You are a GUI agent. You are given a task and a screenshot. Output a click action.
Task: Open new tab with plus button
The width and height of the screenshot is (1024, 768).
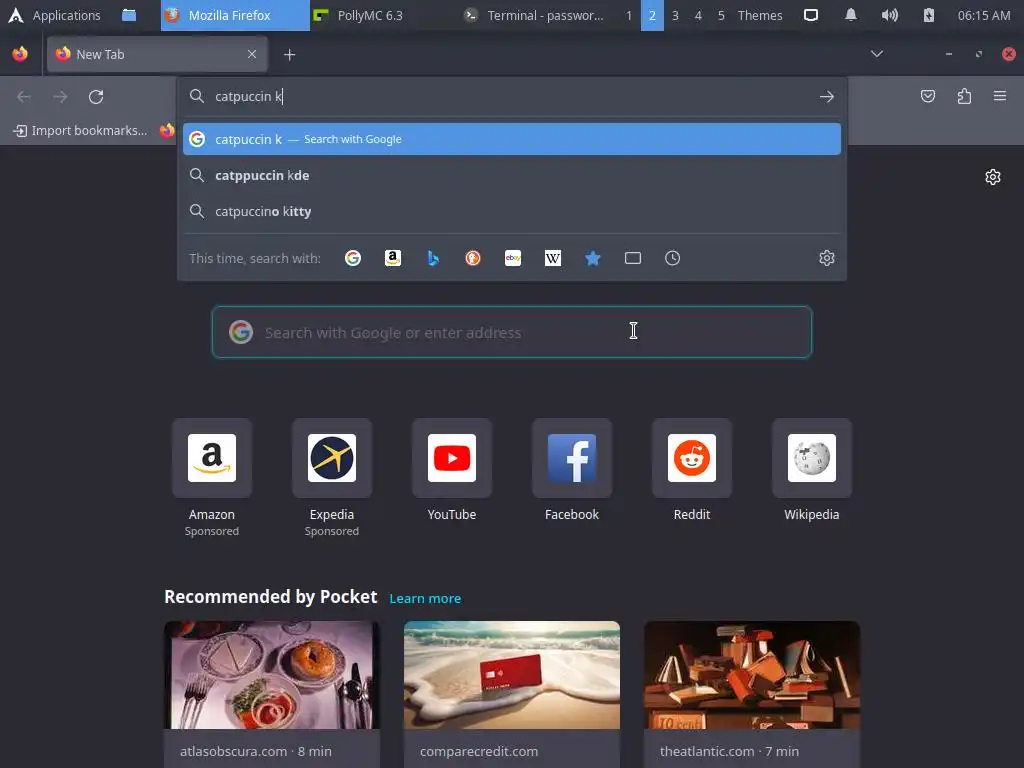[289, 55]
